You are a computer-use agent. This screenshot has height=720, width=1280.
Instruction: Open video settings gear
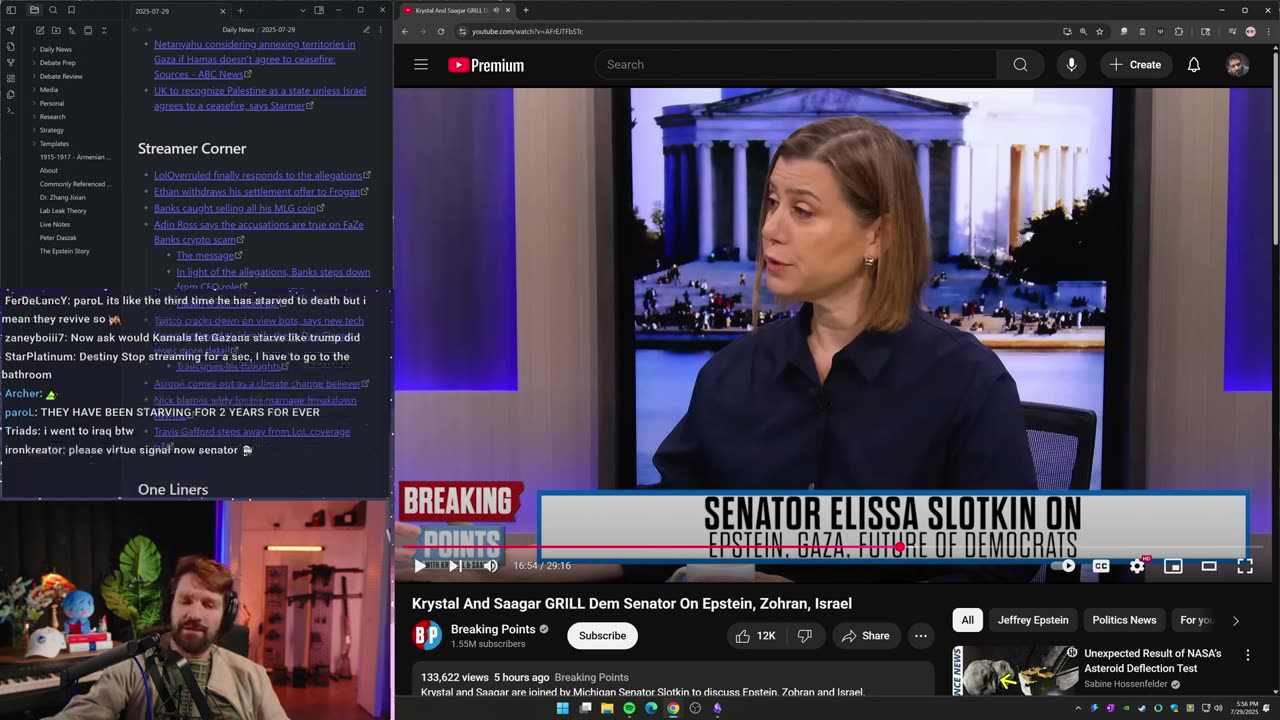1137,566
